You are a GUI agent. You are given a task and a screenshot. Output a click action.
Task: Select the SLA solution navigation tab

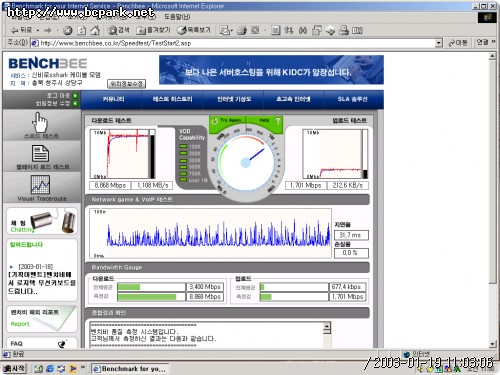(352, 99)
